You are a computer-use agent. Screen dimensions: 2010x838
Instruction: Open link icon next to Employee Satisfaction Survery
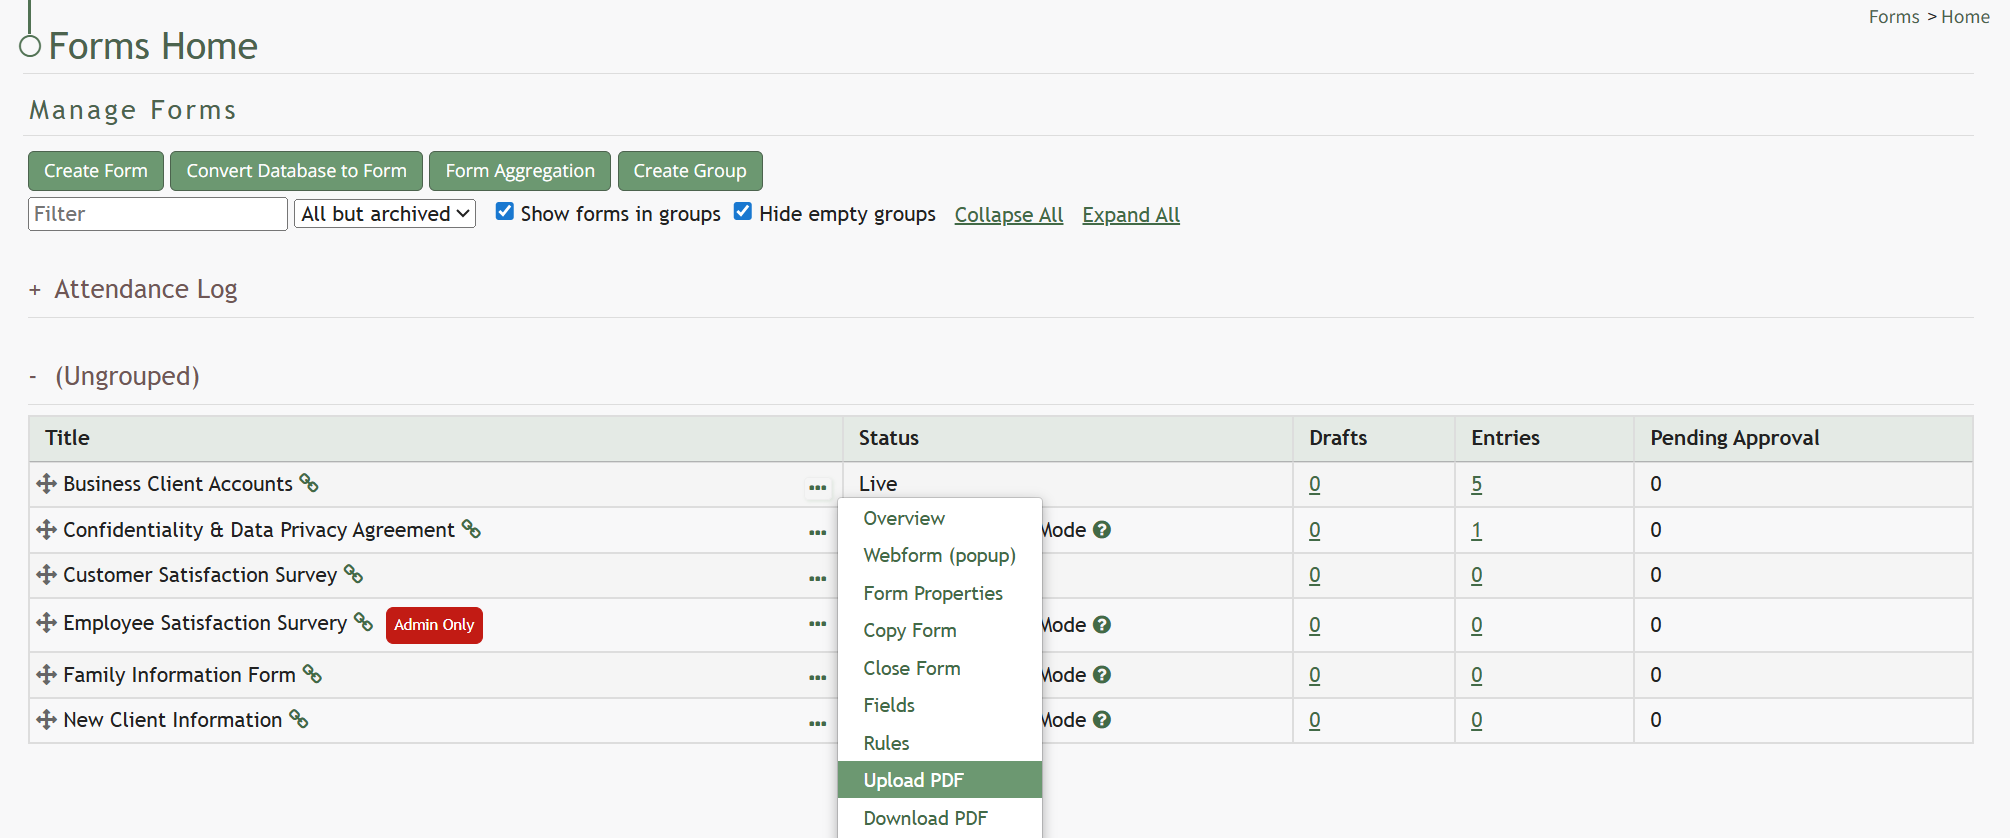pos(363,622)
